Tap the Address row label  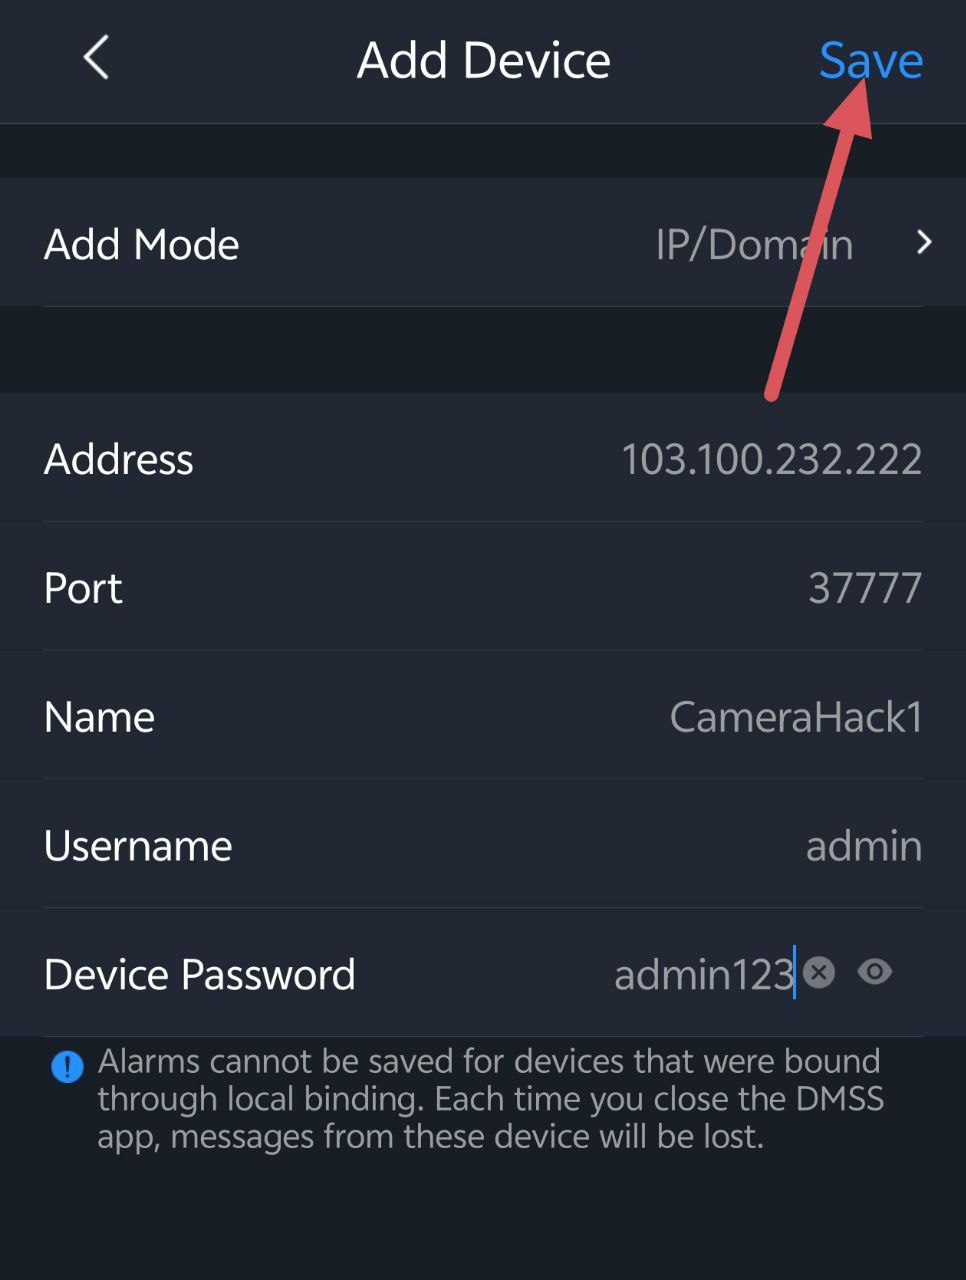pos(119,459)
